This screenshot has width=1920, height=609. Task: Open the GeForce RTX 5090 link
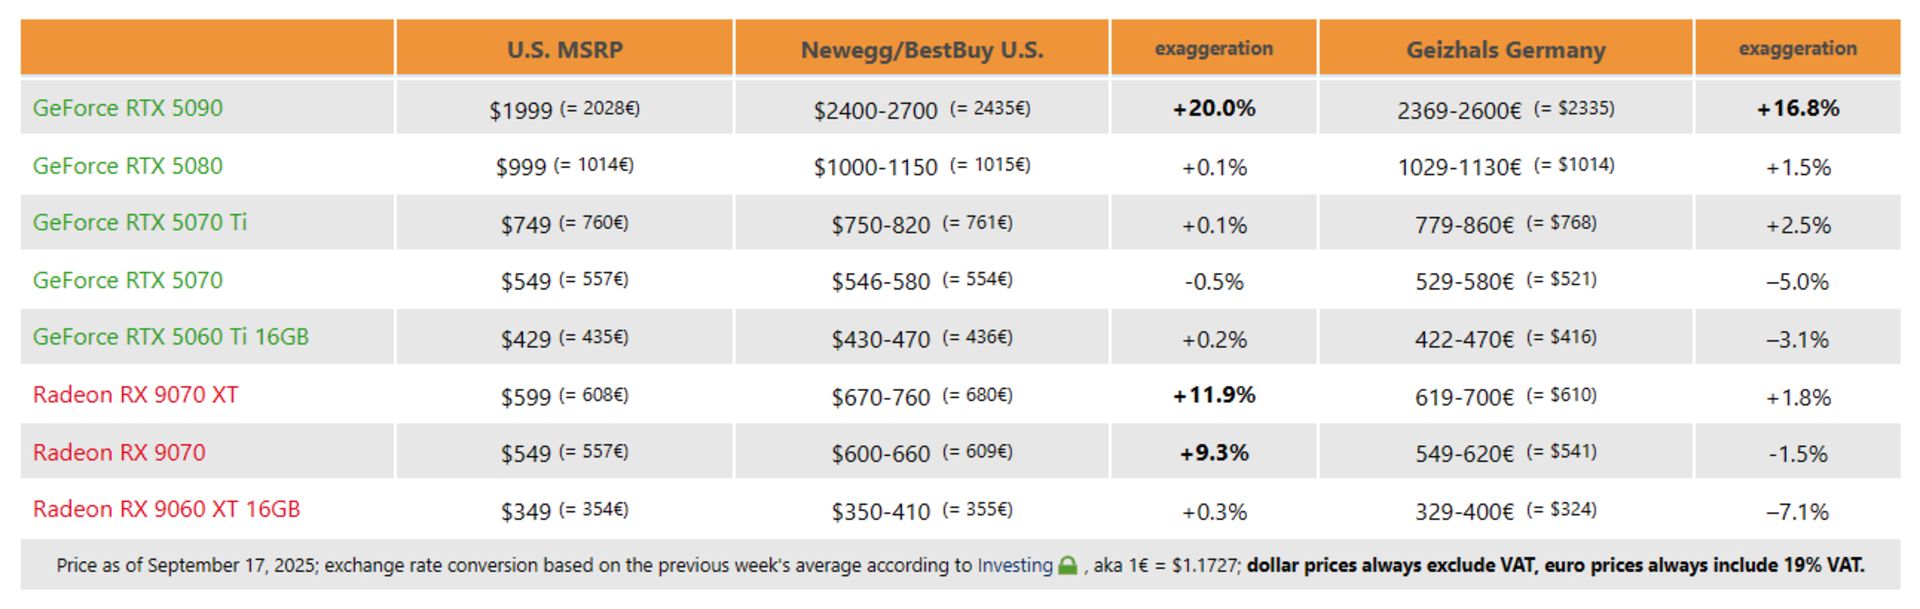tap(128, 108)
